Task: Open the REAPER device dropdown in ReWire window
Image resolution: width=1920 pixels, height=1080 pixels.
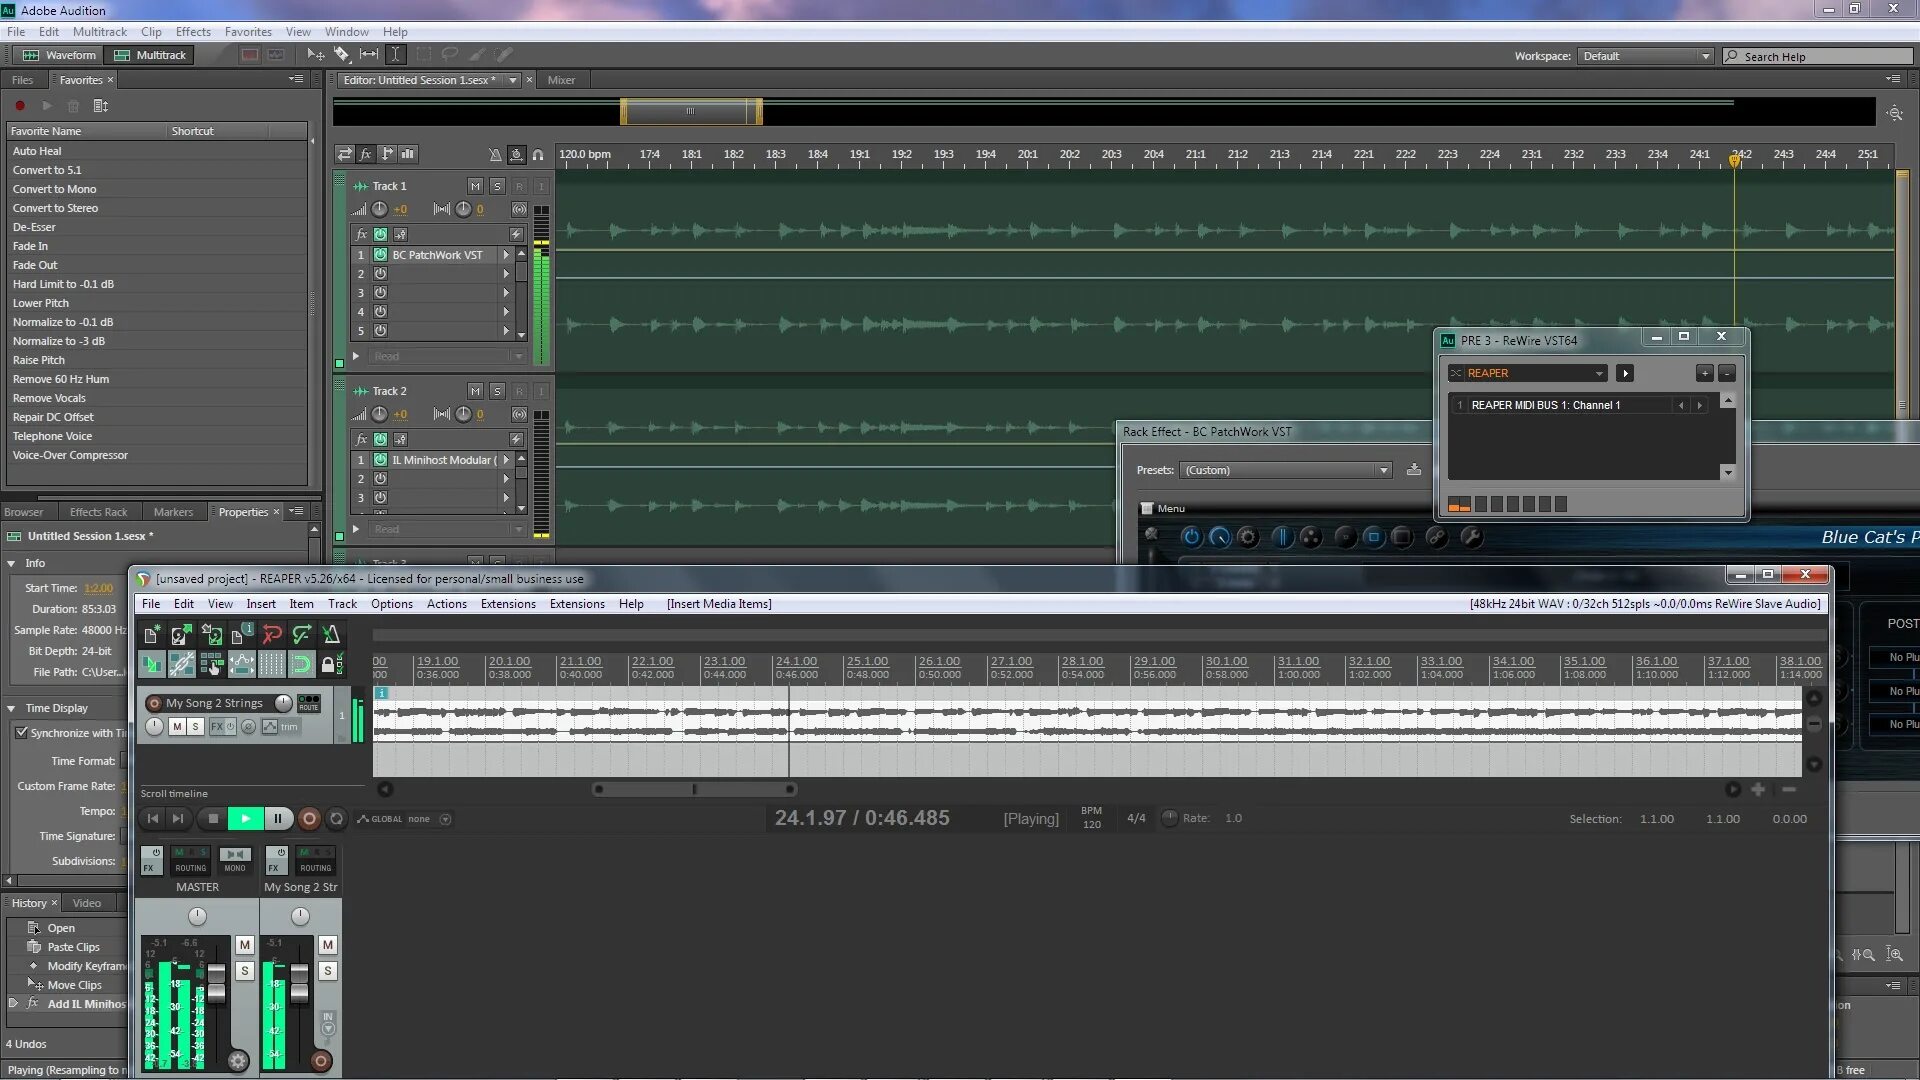Action: coord(1527,373)
